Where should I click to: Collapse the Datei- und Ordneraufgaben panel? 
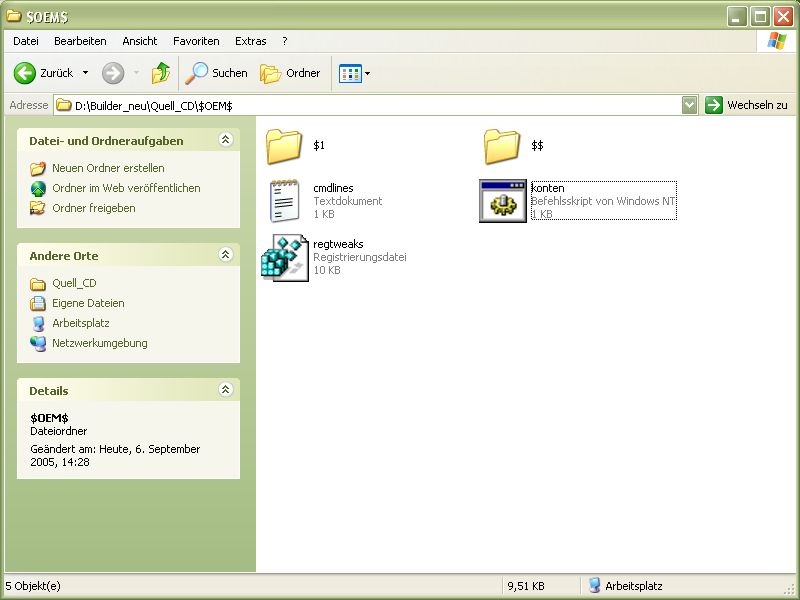(x=226, y=141)
